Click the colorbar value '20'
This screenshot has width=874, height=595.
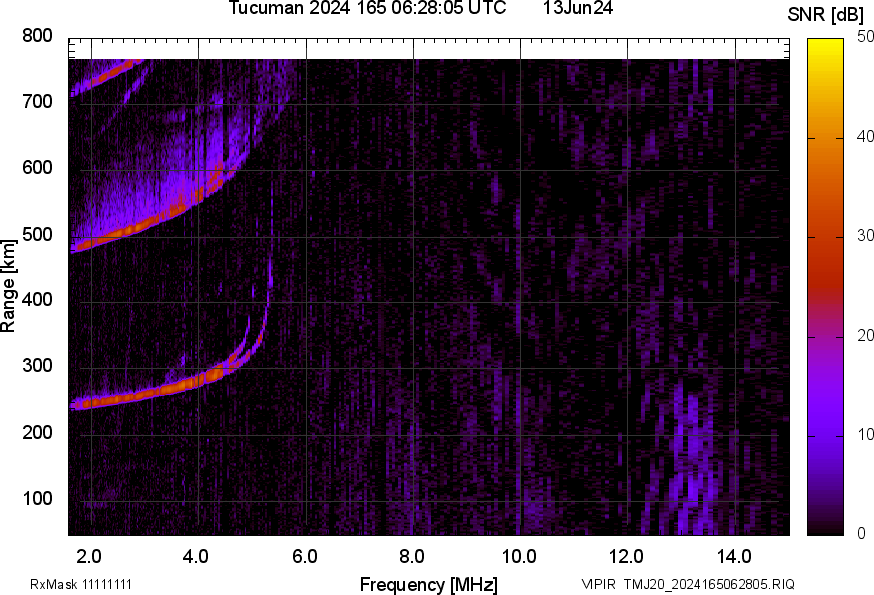click(x=865, y=335)
